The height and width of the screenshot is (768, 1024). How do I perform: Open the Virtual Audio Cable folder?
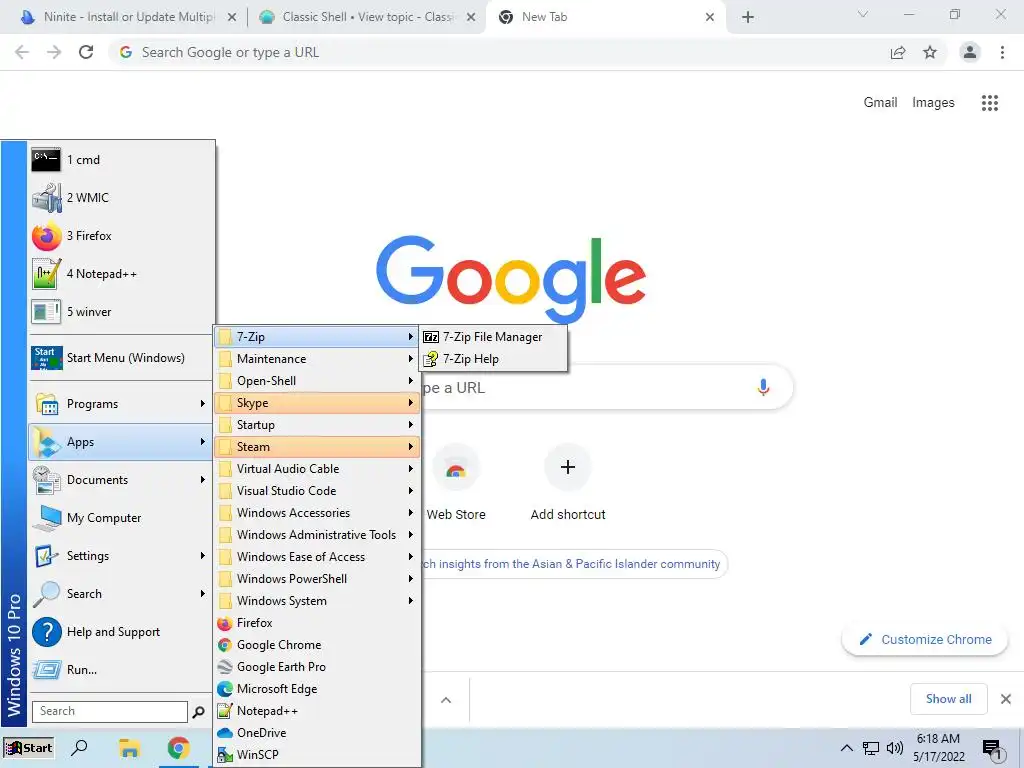(x=317, y=469)
